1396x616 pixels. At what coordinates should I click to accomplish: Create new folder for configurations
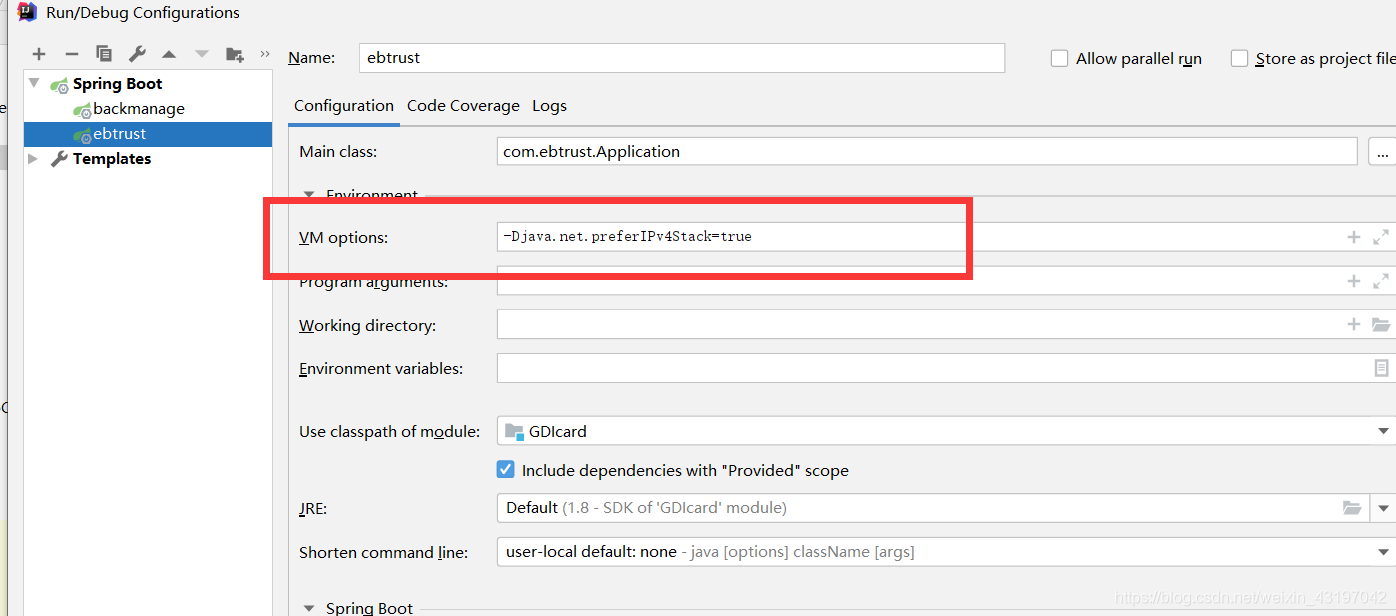tap(235, 54)
